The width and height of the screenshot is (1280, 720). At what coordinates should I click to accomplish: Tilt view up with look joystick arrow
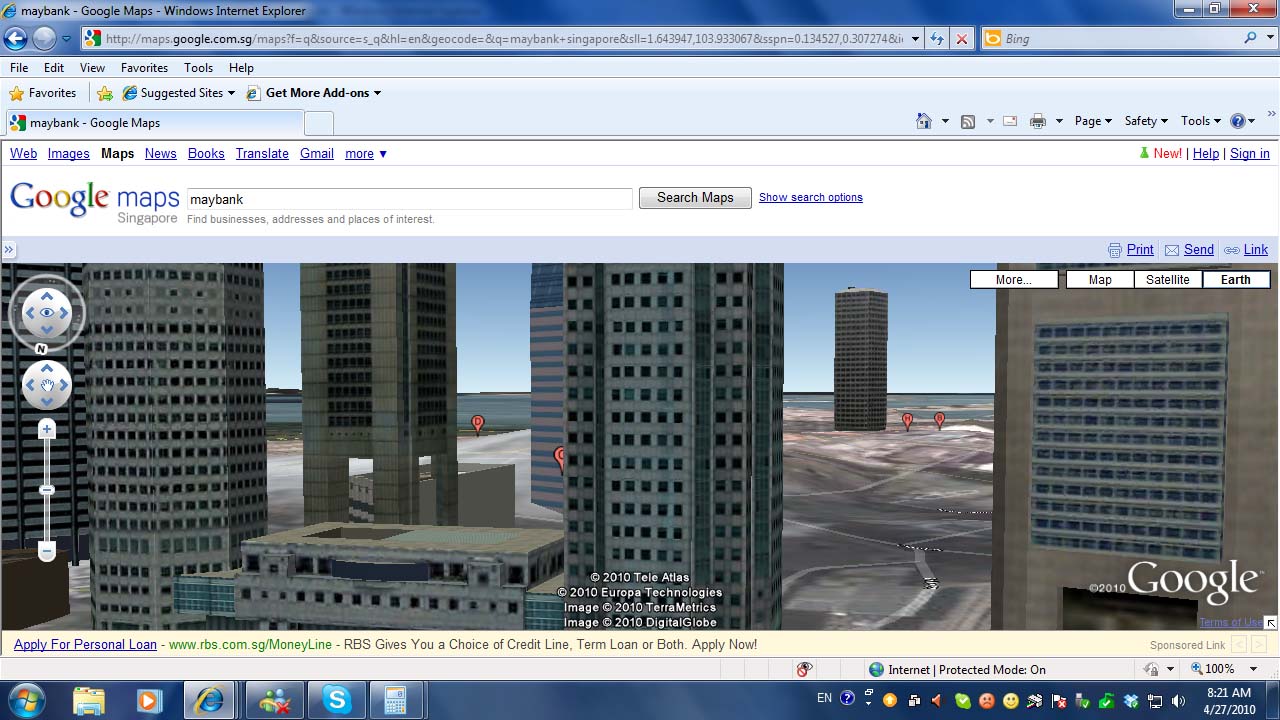[47, 296]
